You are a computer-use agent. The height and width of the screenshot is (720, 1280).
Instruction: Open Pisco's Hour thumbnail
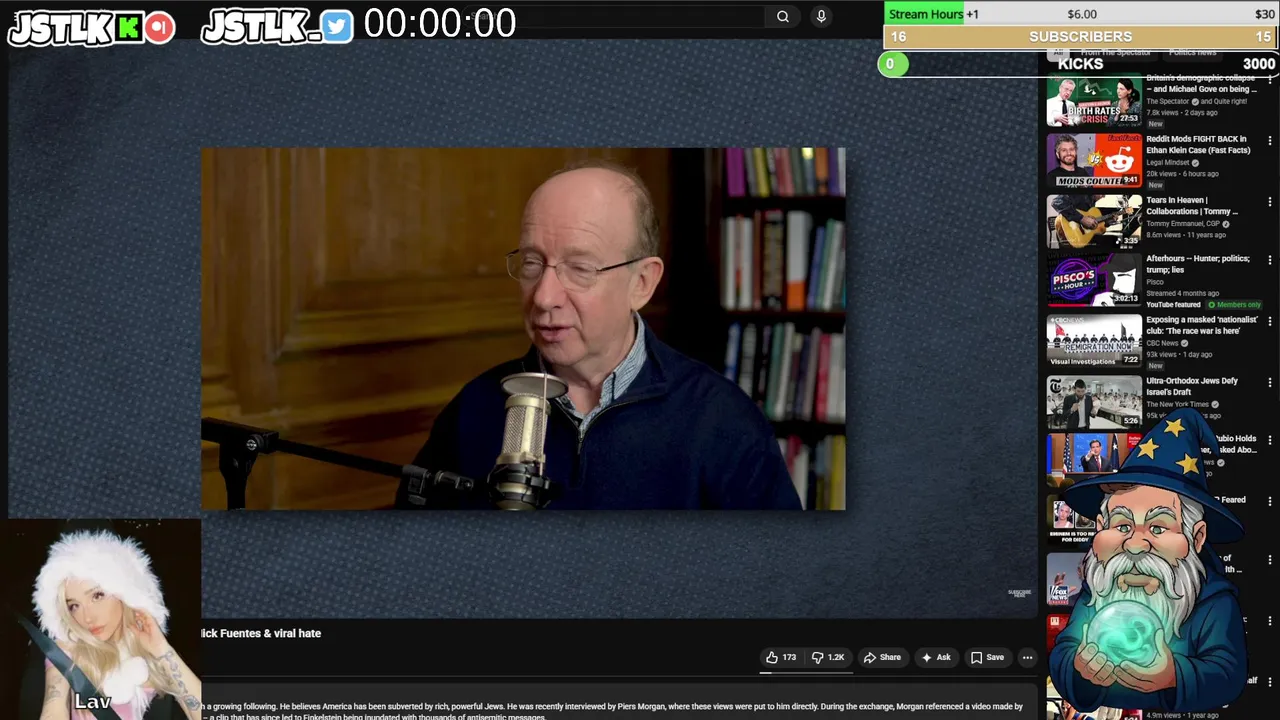pyautogui.click(x=1094, y=280)
